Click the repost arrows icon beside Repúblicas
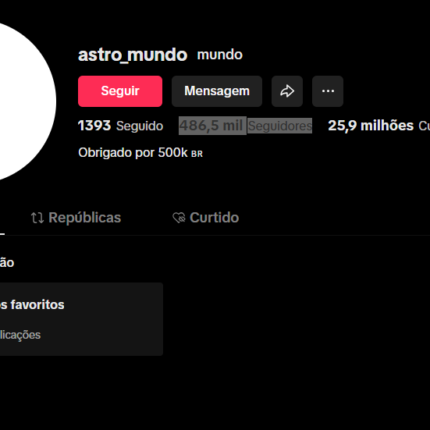The width and height of the screenshot is (430, 430). coord(37,218)
